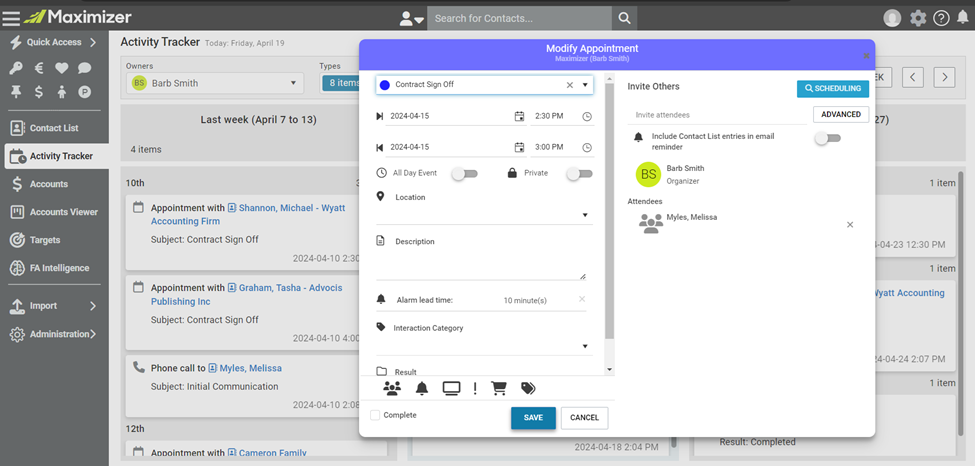
Task: Click the ADVANCED button
Action: [x=841, y=114]
